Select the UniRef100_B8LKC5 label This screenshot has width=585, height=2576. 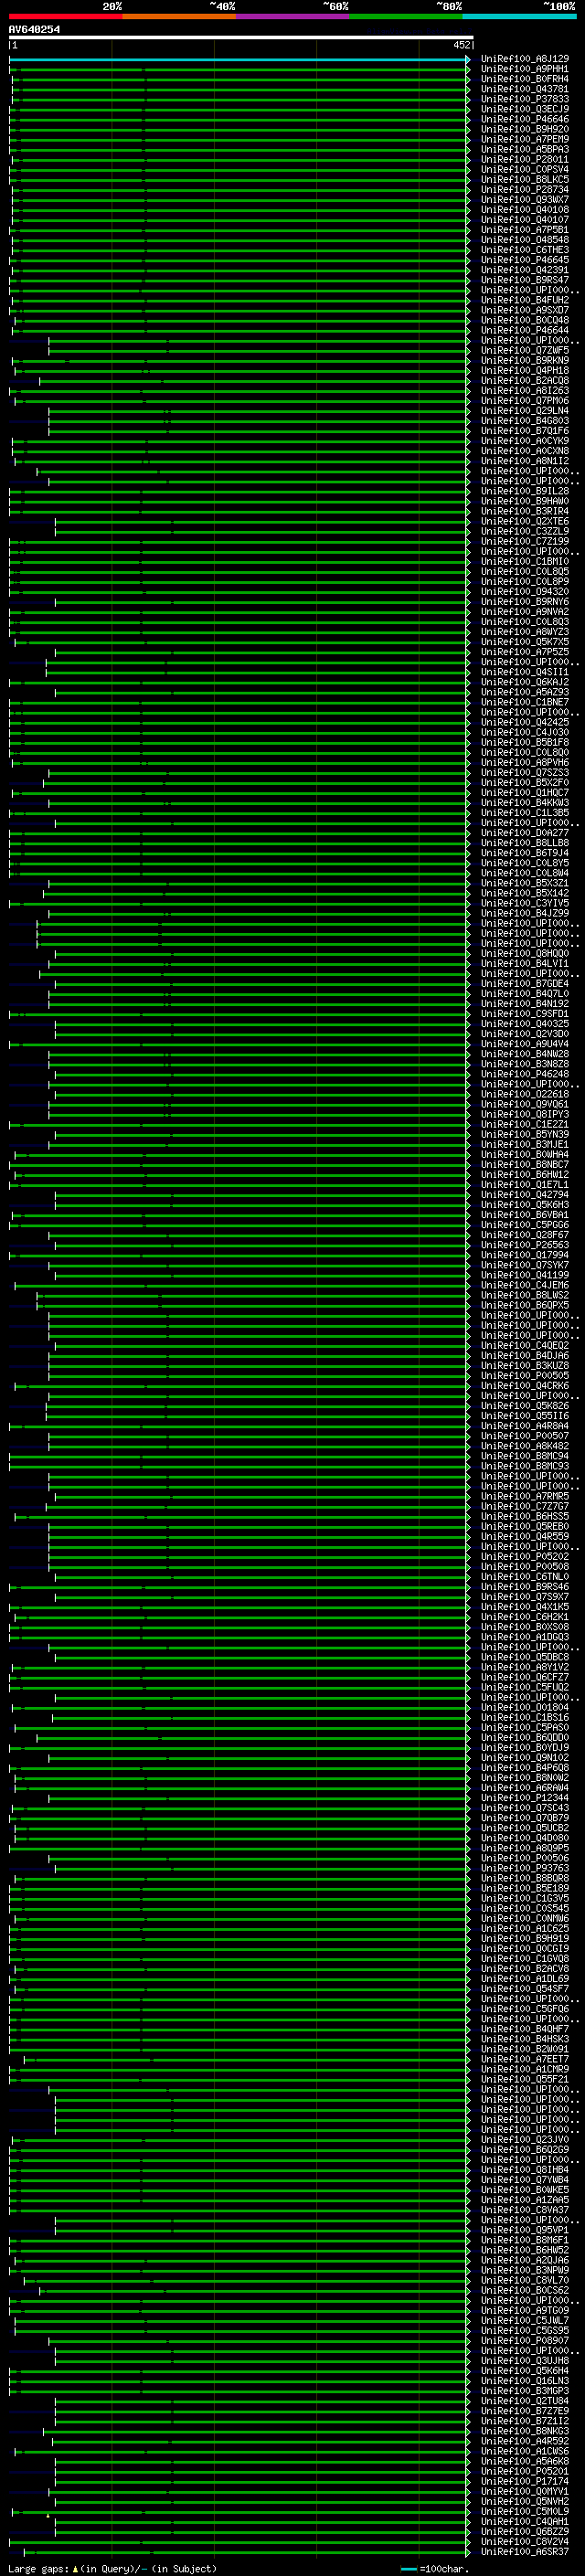pos(524,179)
